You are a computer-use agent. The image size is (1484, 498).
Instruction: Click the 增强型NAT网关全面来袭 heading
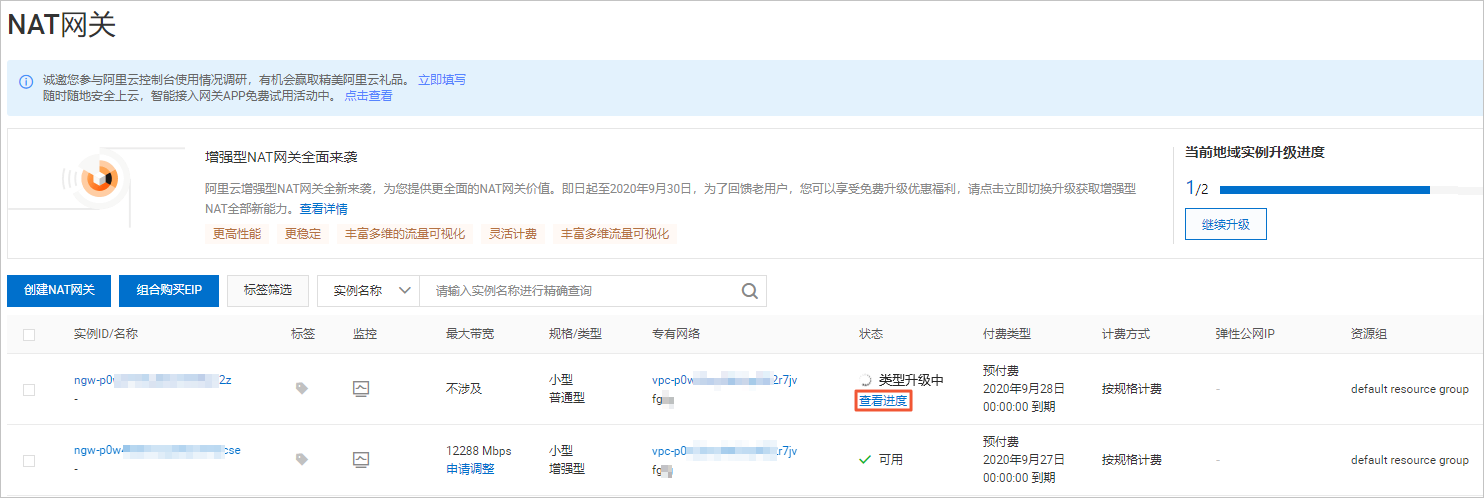(281, 157)
